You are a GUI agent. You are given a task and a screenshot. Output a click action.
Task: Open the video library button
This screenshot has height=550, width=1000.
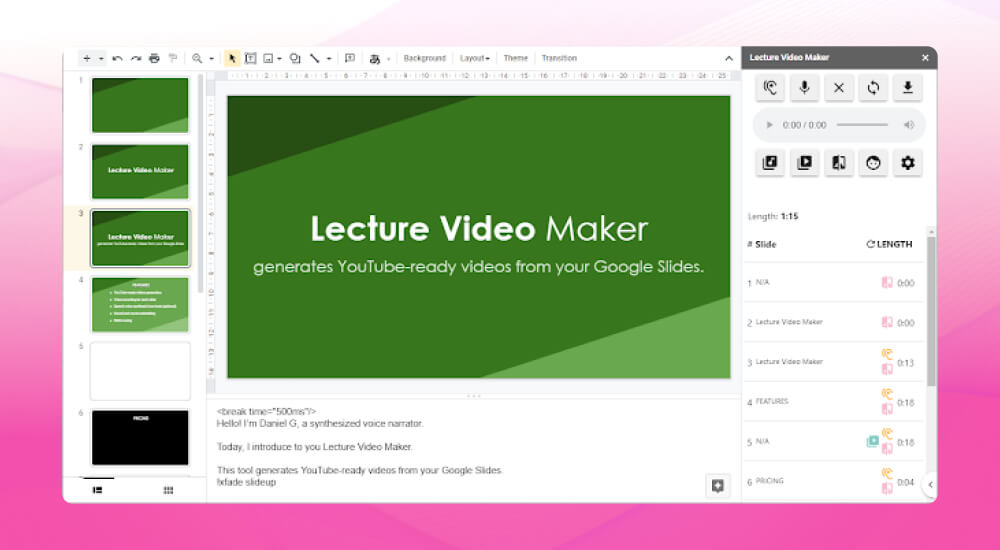coord(804,163)
